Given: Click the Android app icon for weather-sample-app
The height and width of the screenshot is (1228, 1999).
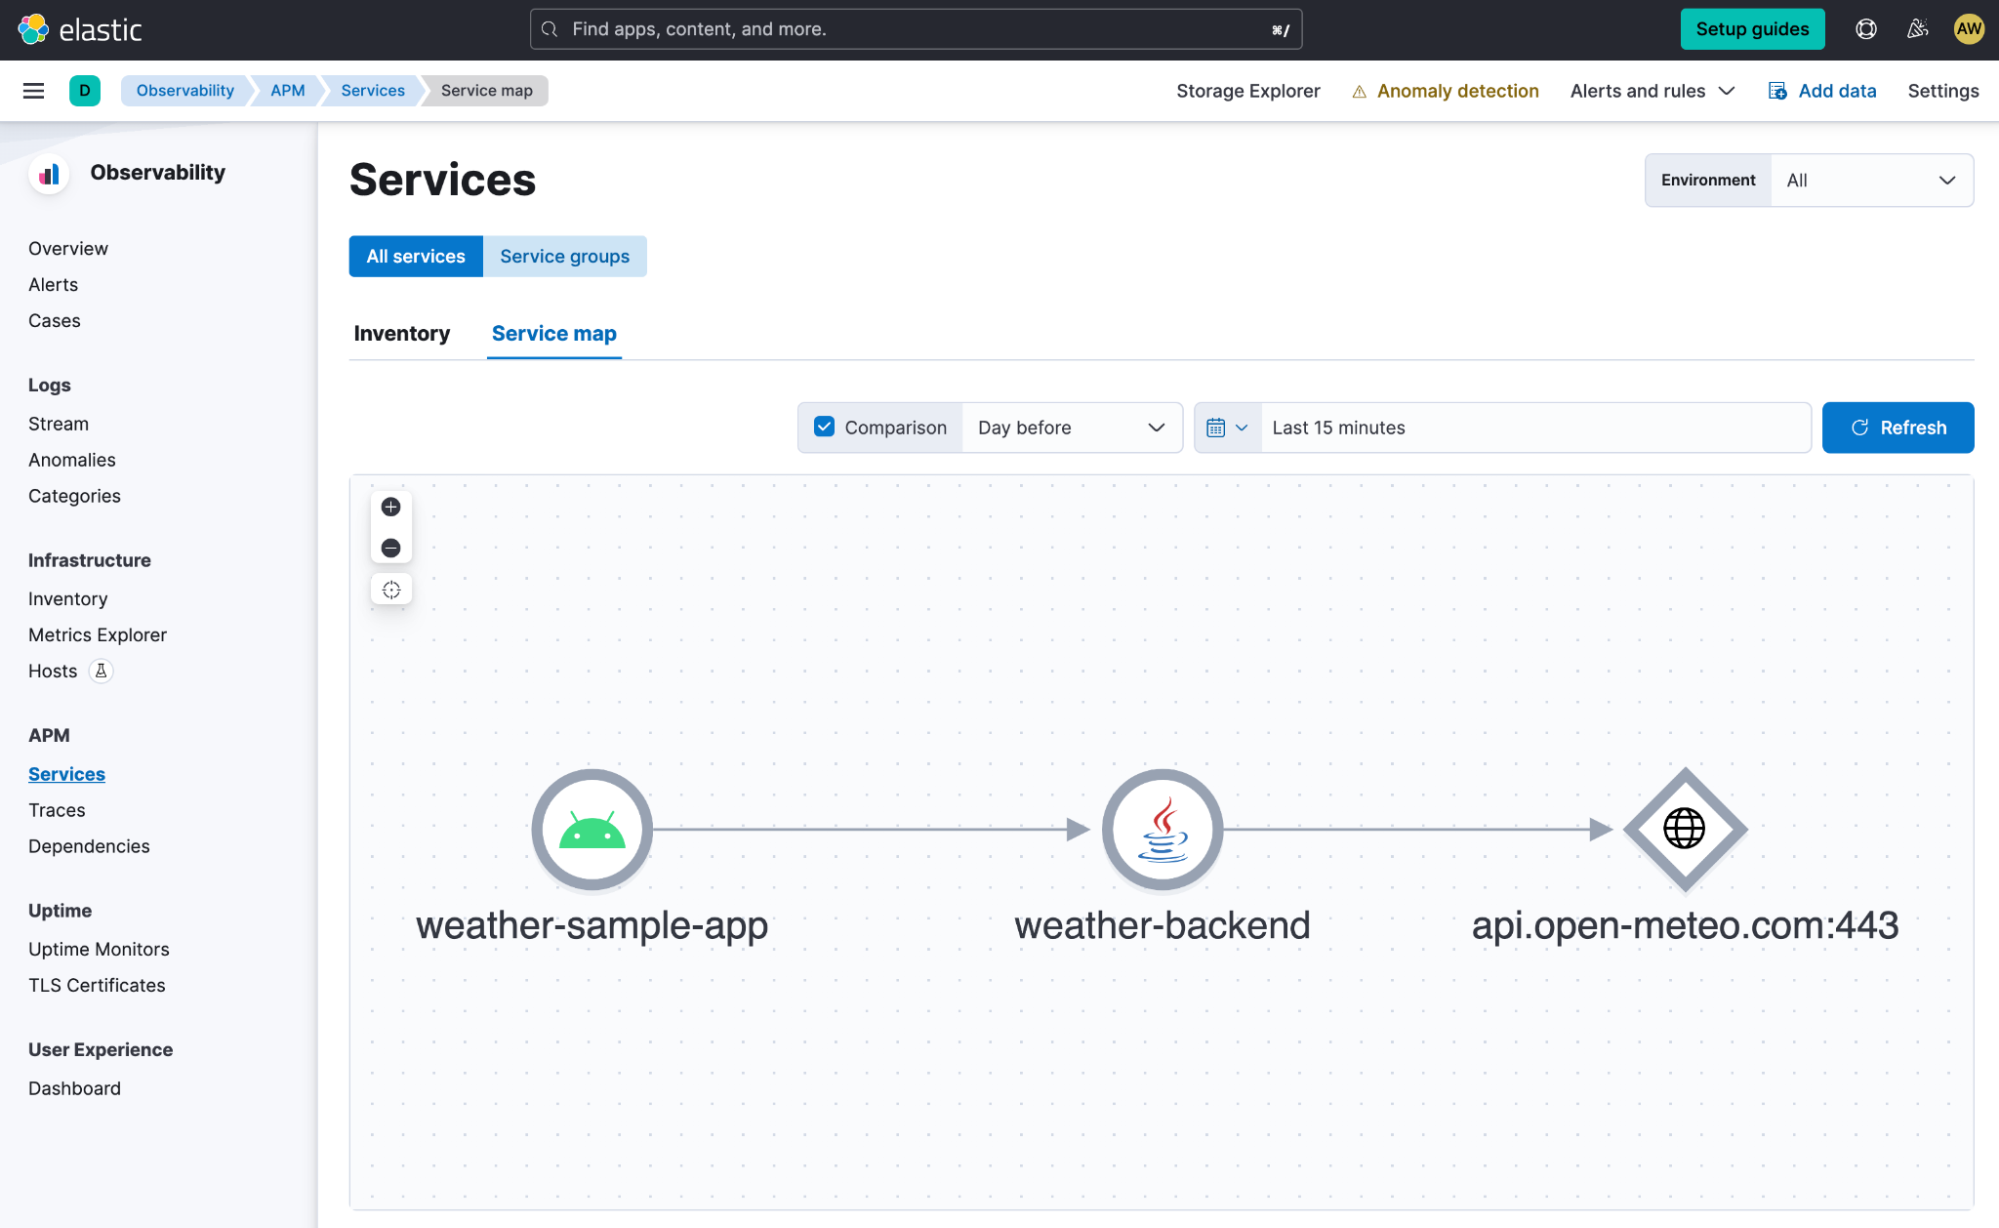Looking at the screenshot, I should pyautogui.click(x=591, y=828).
